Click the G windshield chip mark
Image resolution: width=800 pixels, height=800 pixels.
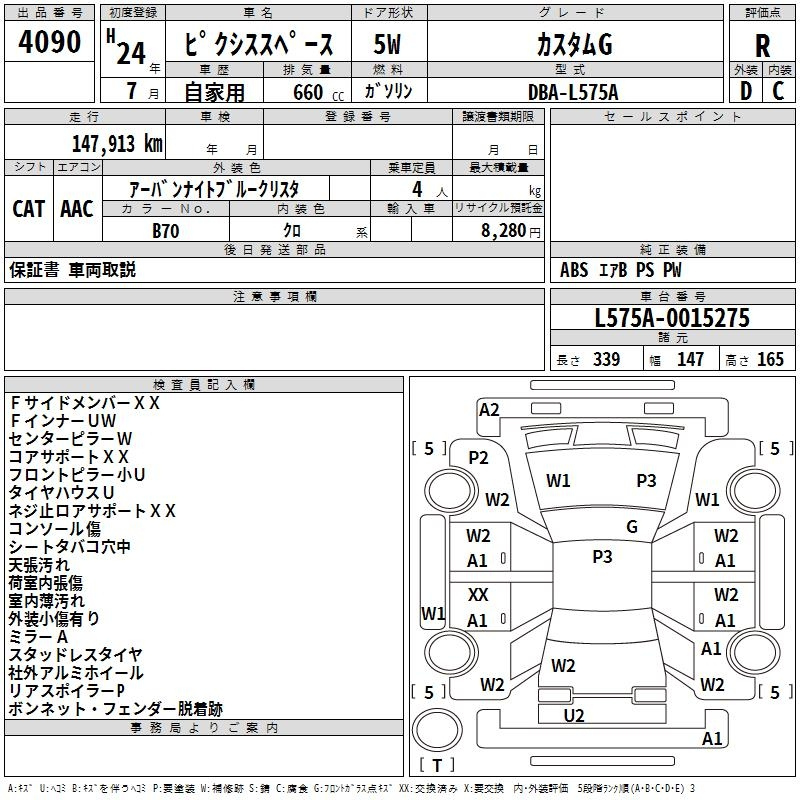[632, 526]
